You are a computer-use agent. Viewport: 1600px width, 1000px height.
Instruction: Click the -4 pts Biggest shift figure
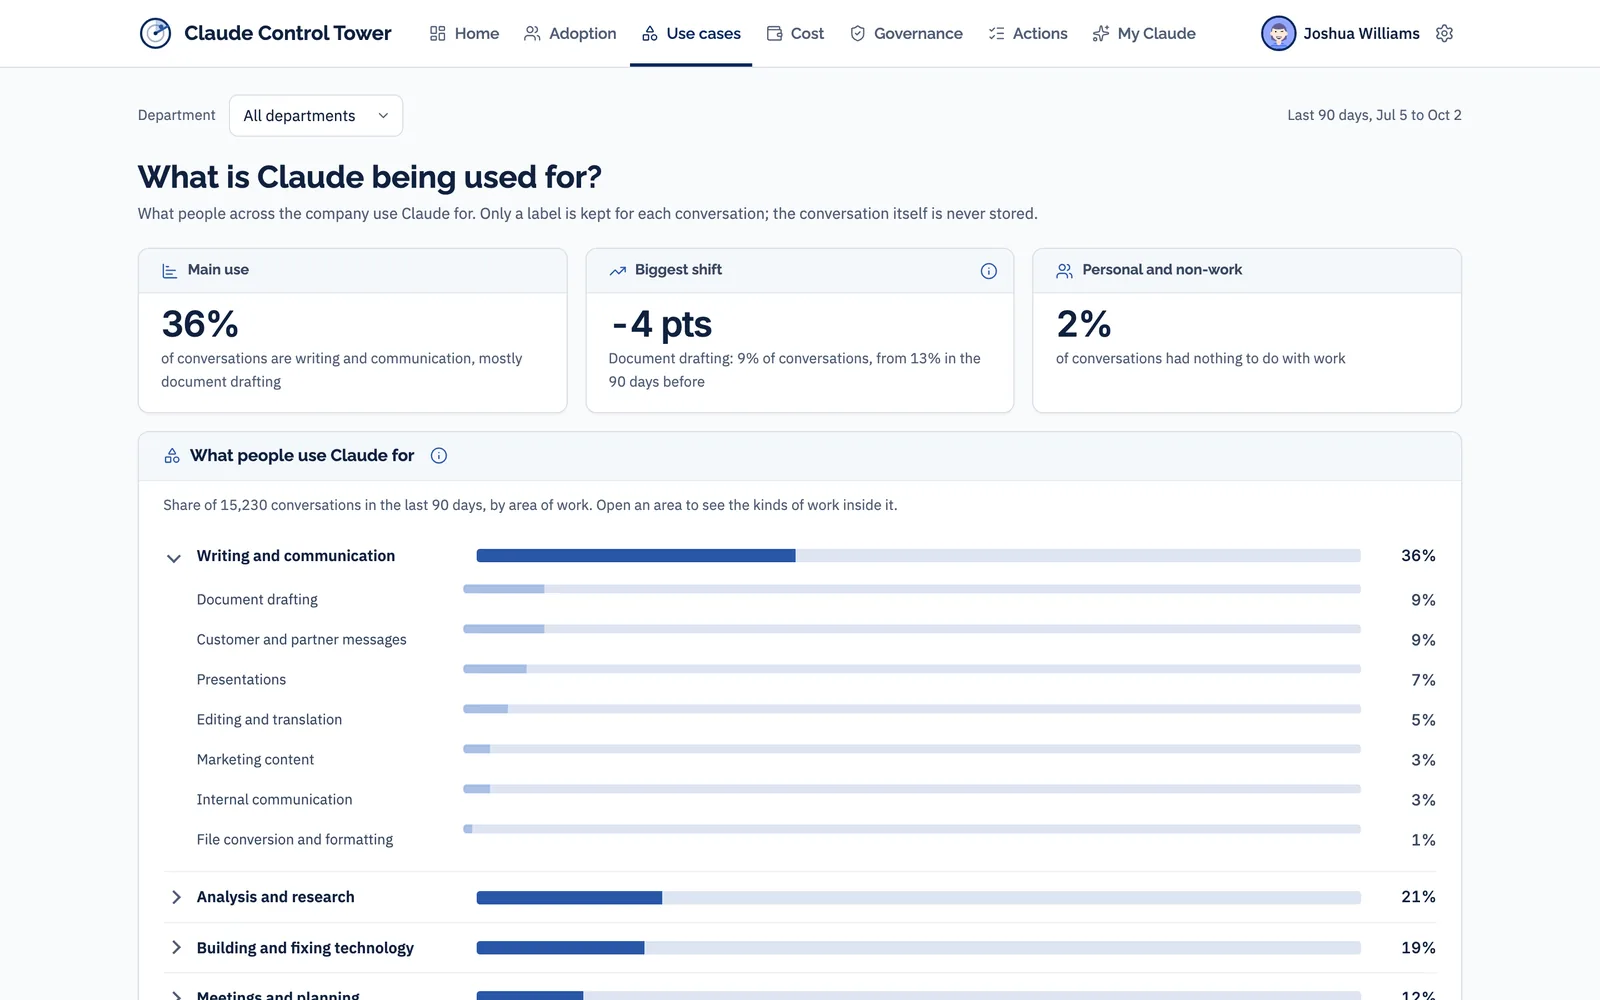pos(661,324)
